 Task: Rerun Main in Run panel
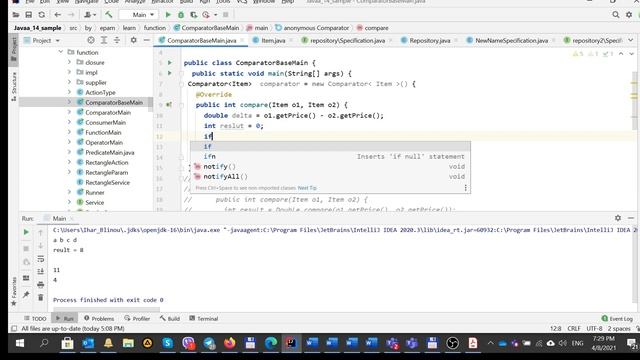point(26,232)
